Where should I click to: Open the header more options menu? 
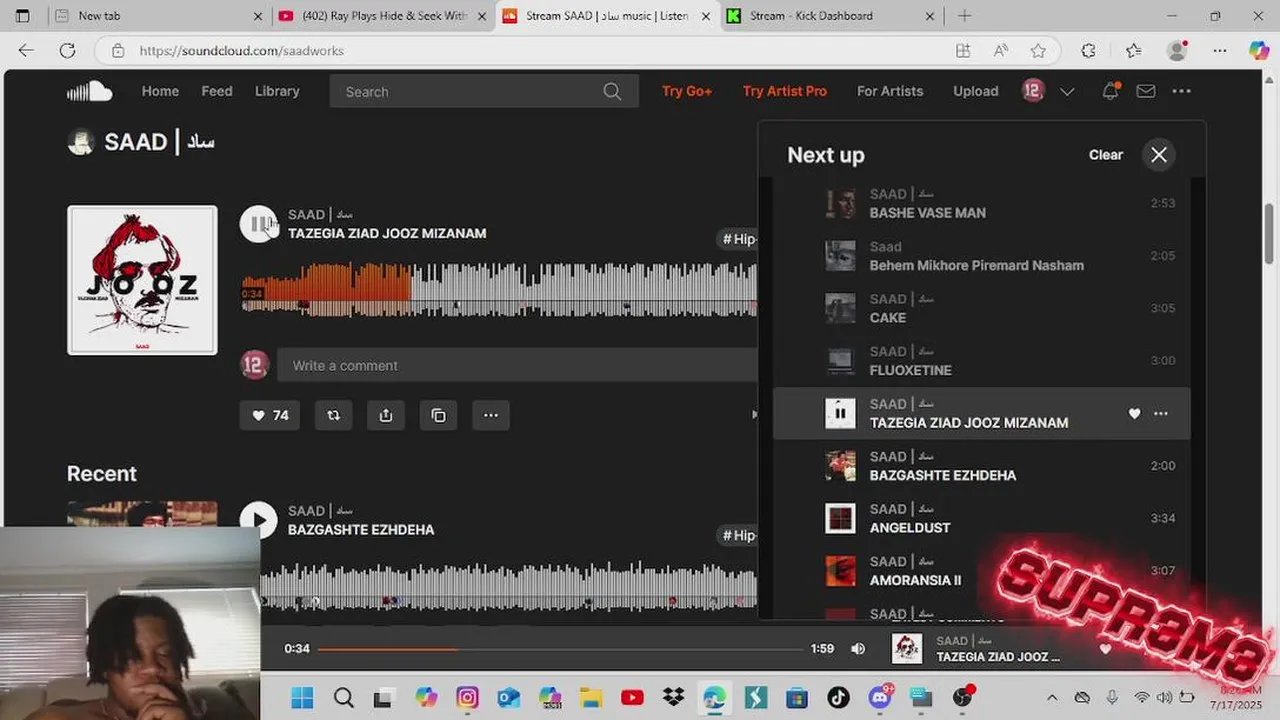click(1182, 91)
